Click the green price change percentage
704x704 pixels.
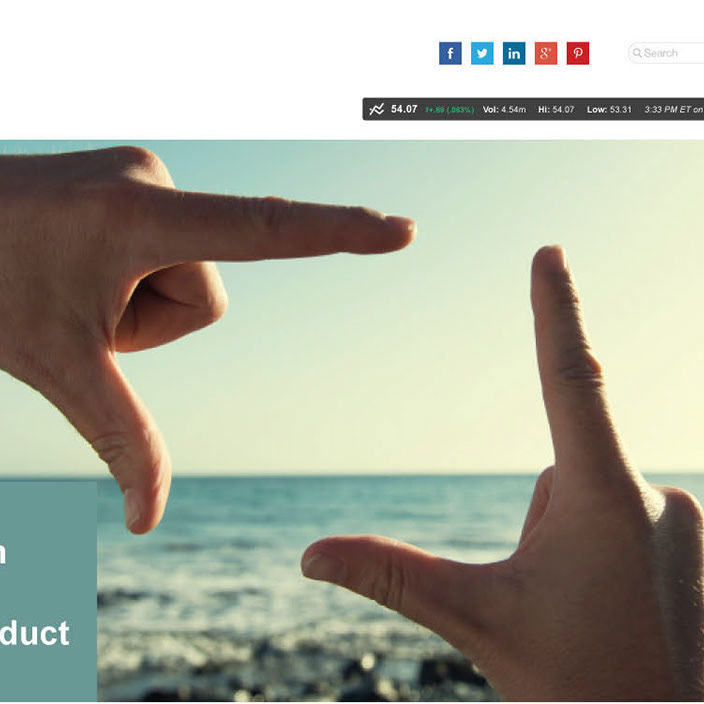click(x=449, y=110)
